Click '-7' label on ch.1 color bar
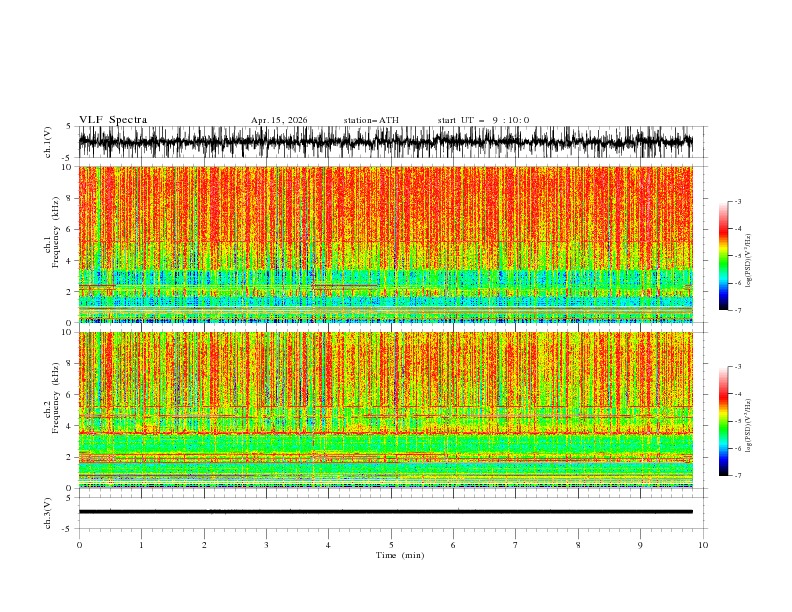The width and height of the screenshot is (792, 612). (737, 310)
